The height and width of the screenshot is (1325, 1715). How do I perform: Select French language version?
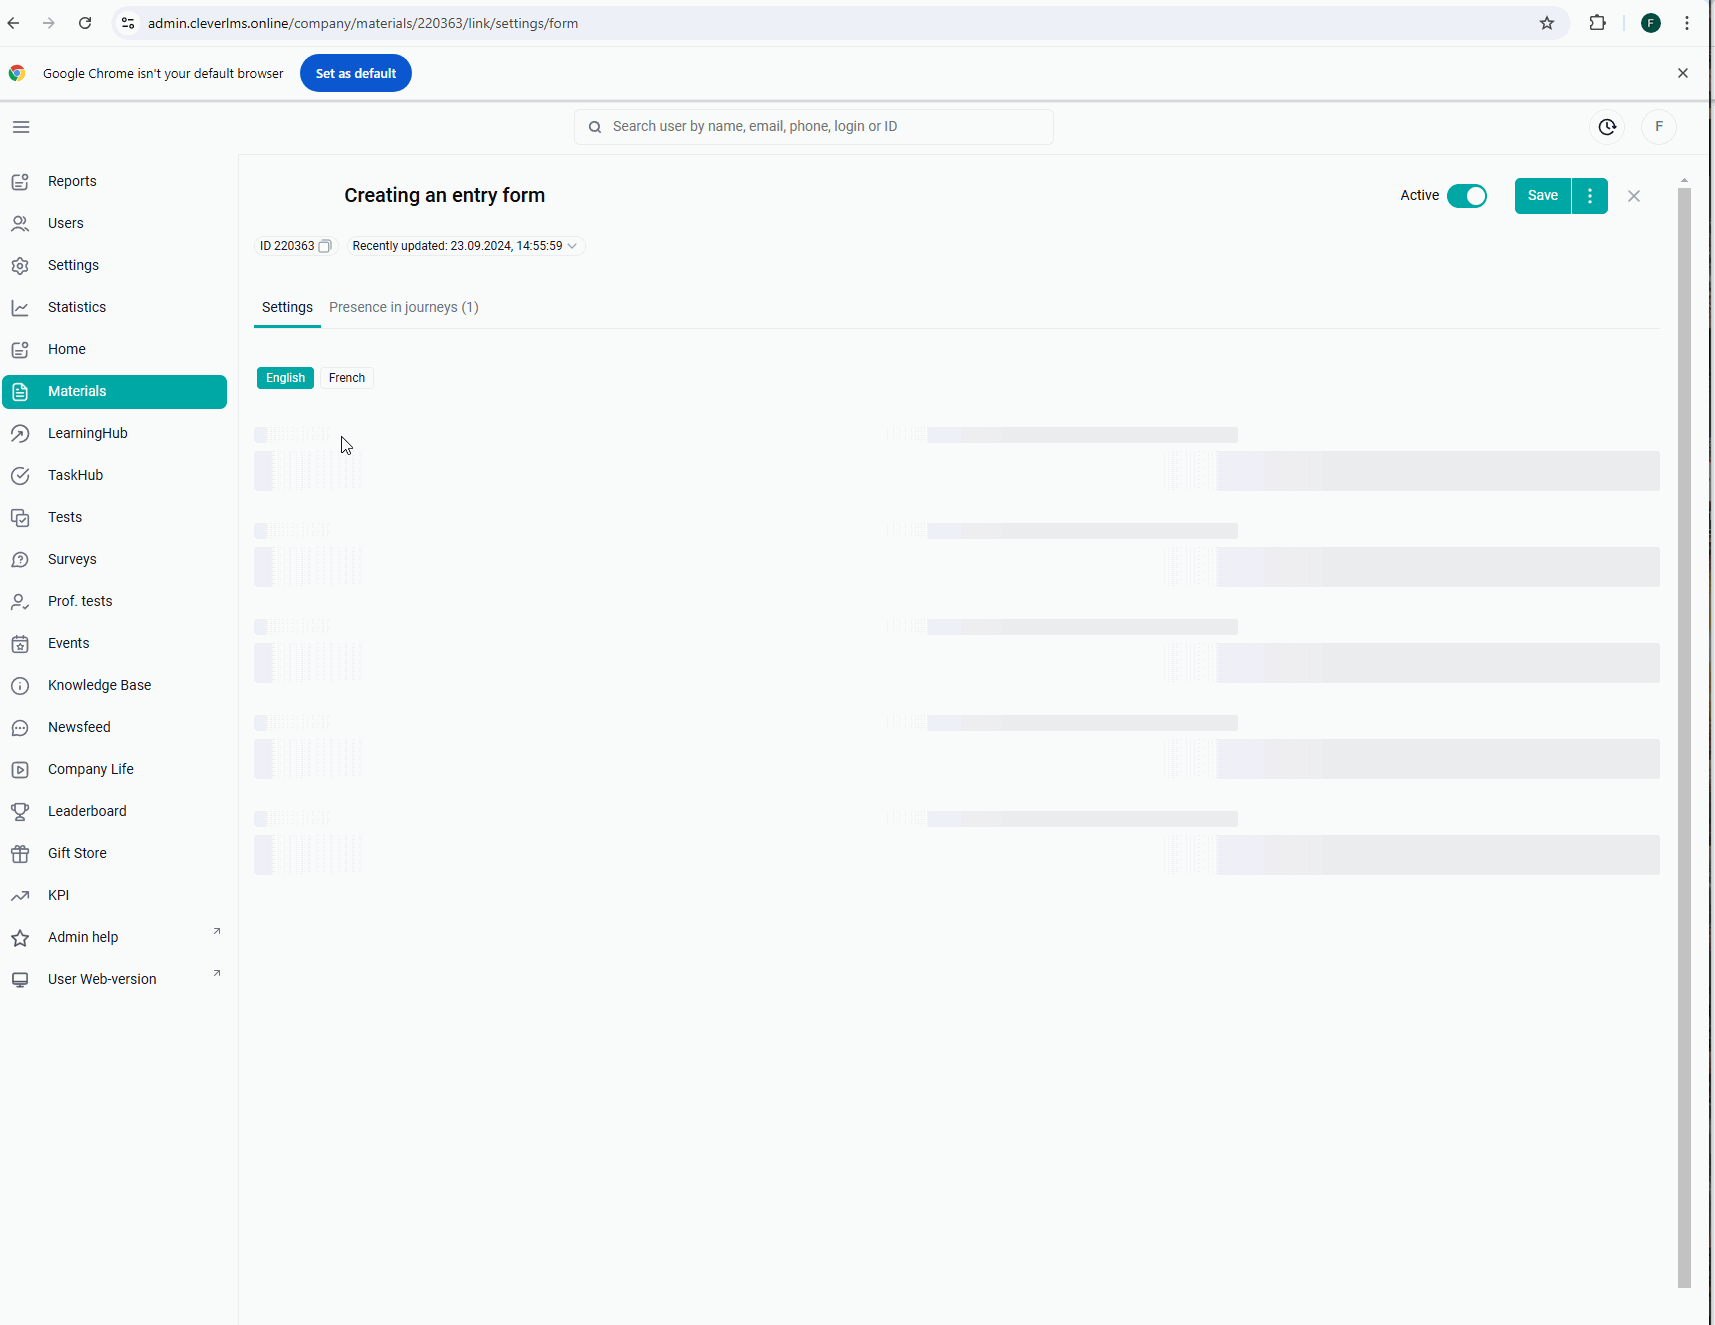[347, 378]
